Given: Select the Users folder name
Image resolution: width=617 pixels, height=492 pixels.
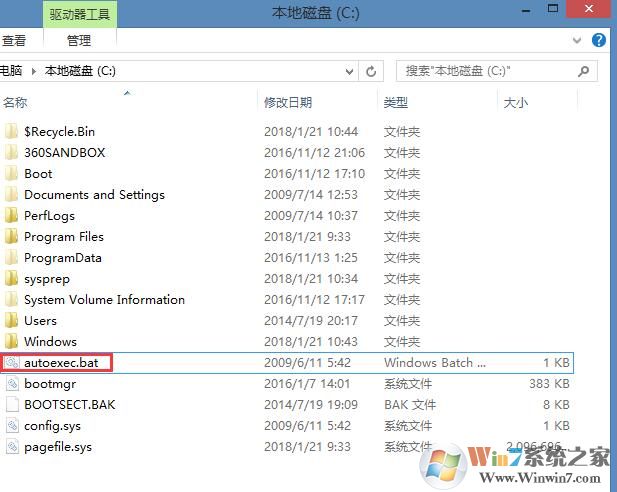Looking at the screenshot, I should pos(40,321).
